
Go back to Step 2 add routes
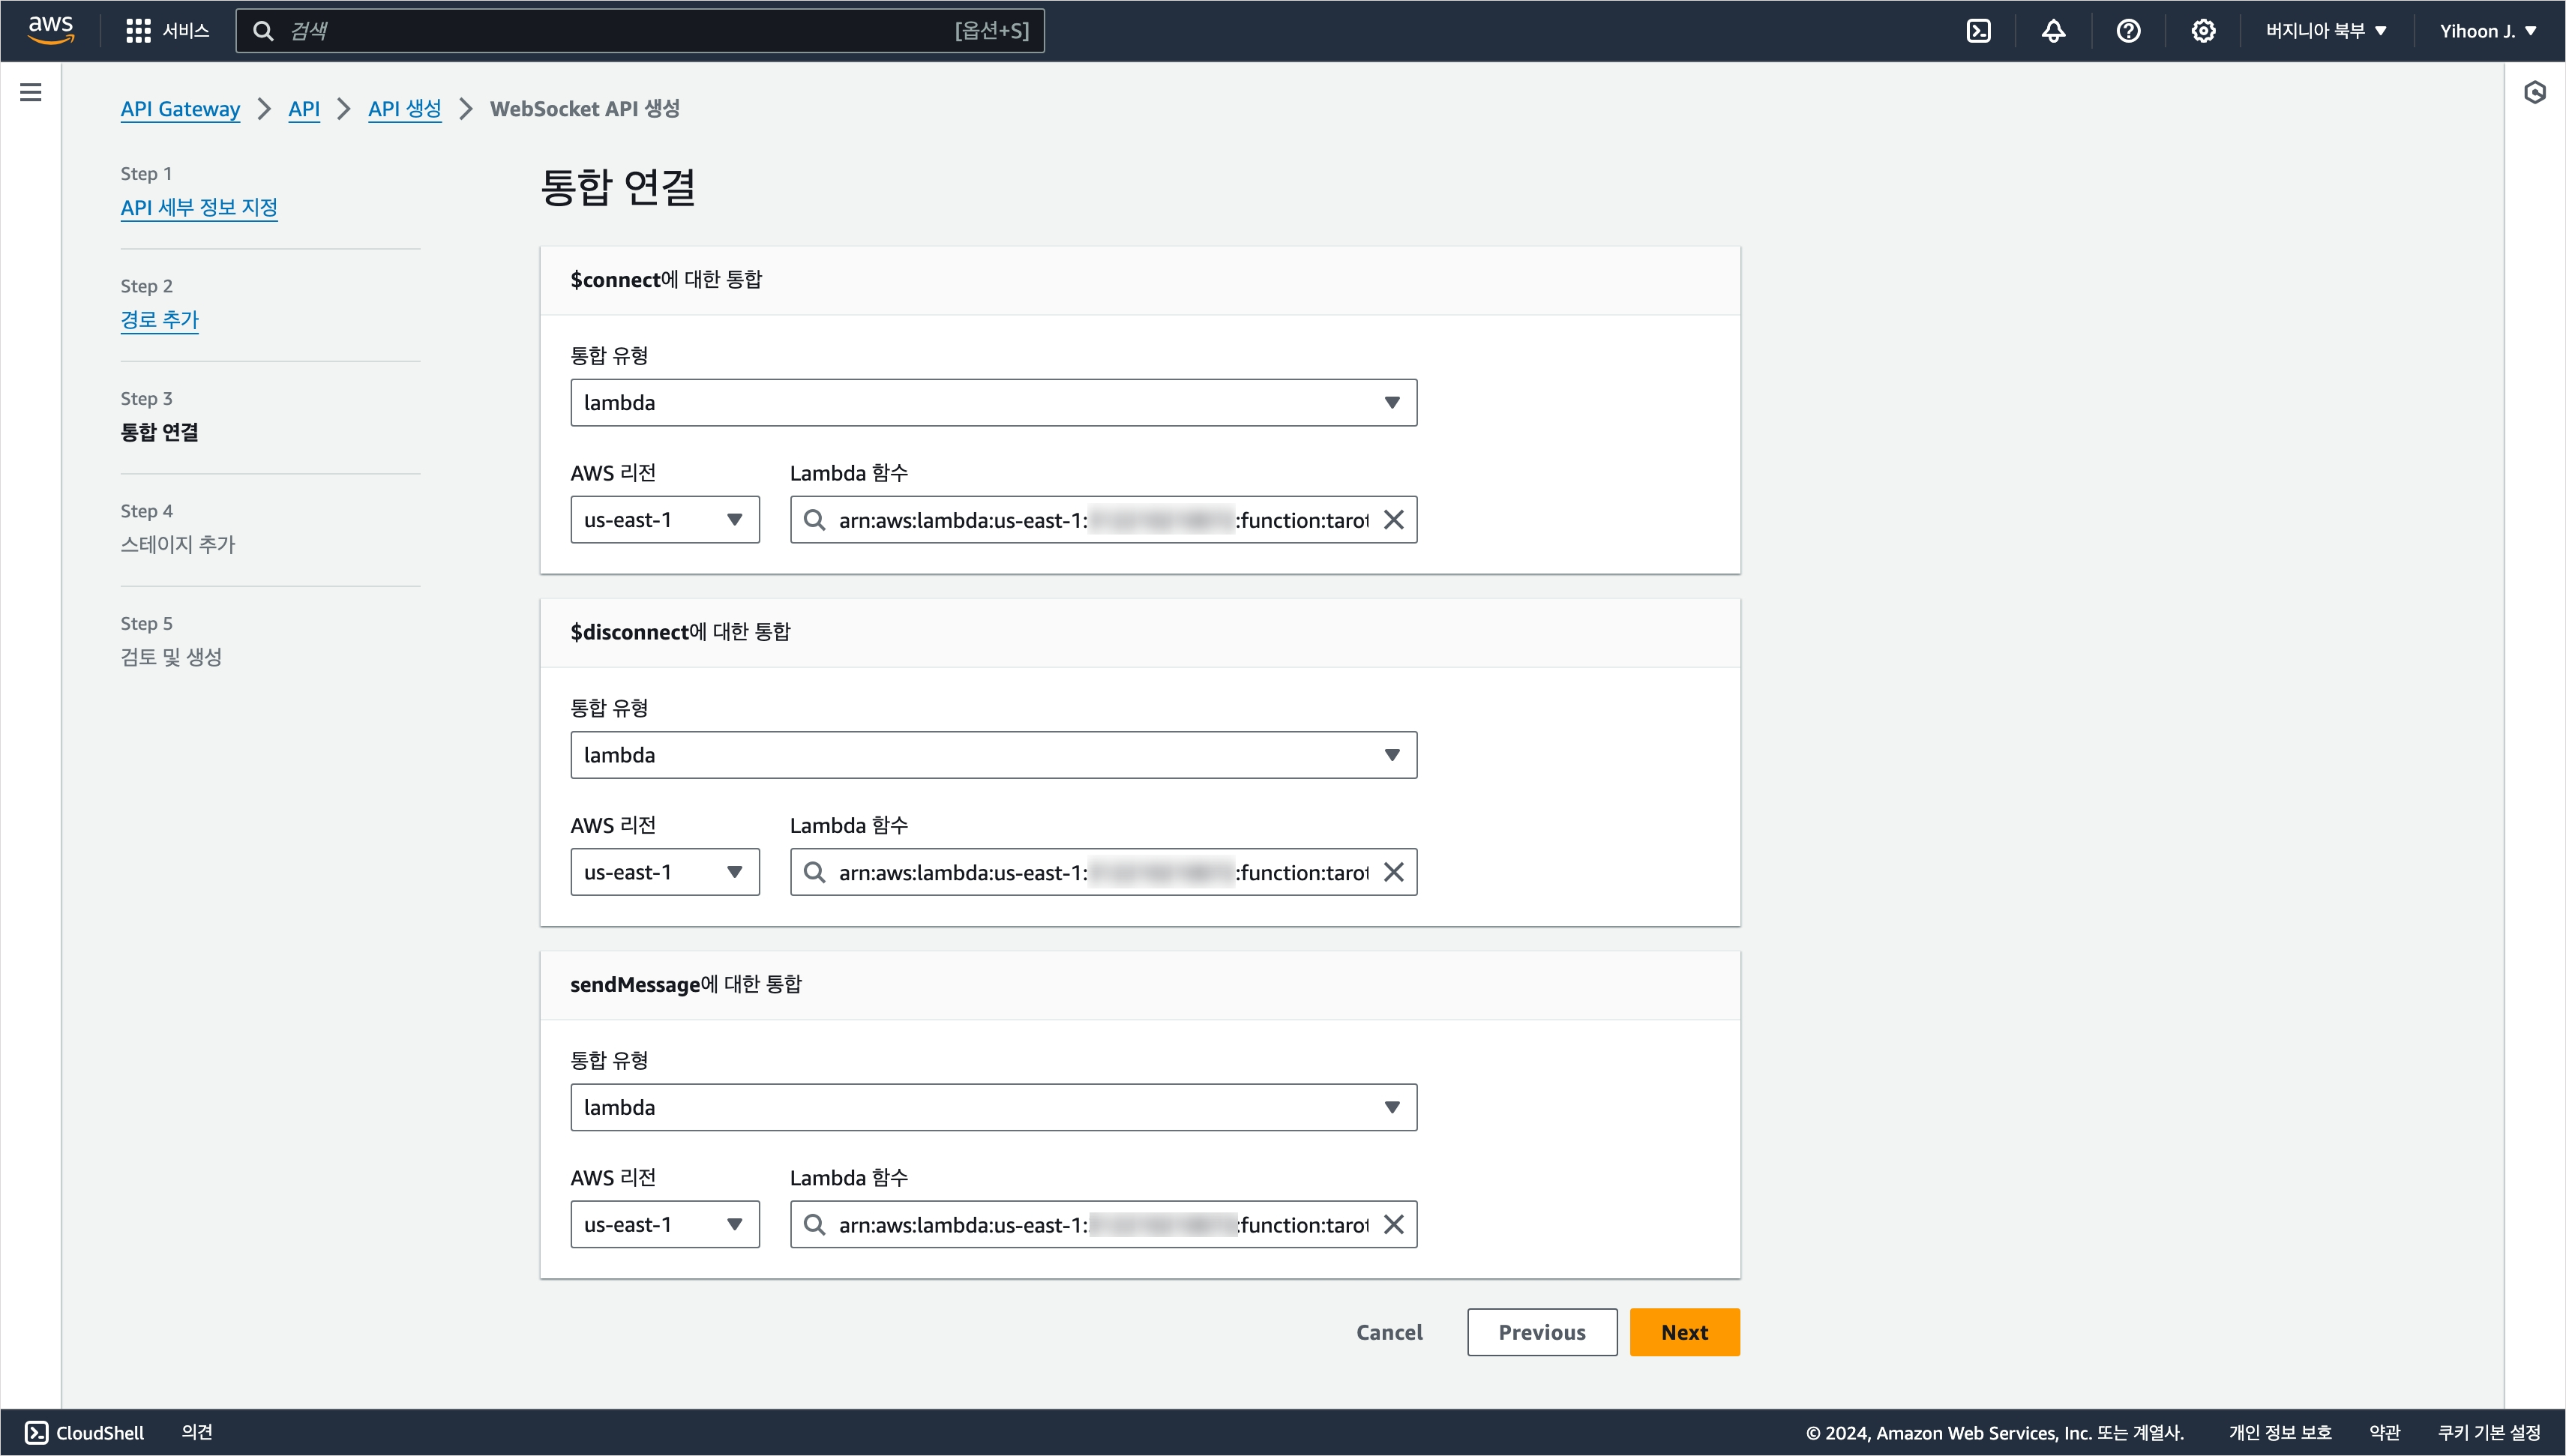click(x=160, y=320)
